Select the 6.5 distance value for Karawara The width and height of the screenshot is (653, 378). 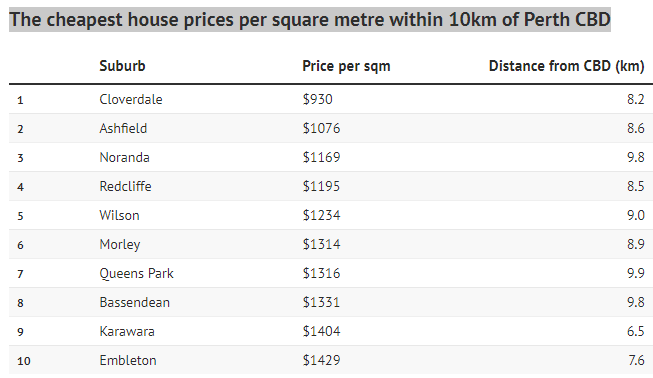tap(636, 331)
